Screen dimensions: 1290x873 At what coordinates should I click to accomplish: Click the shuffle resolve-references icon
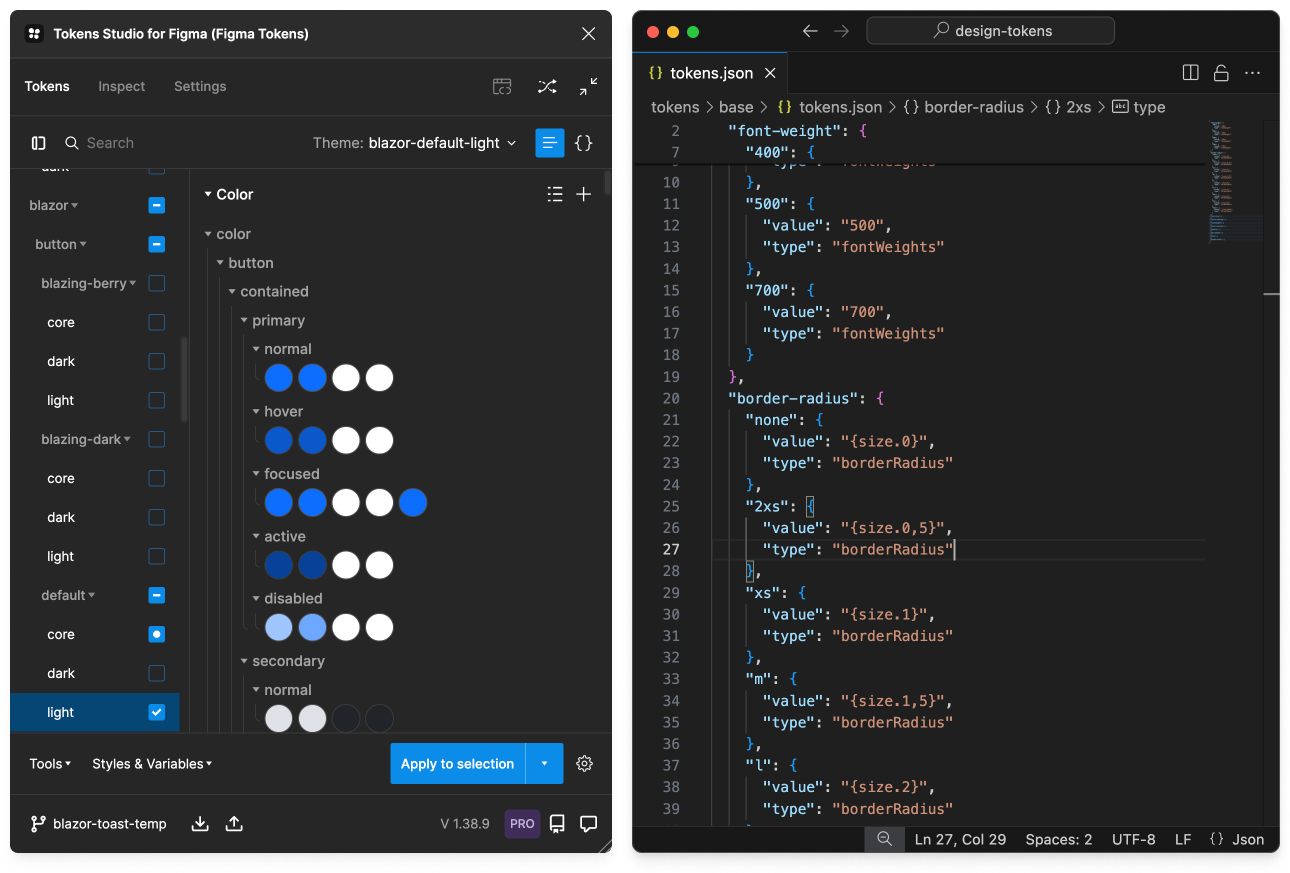tap(547, 87)
